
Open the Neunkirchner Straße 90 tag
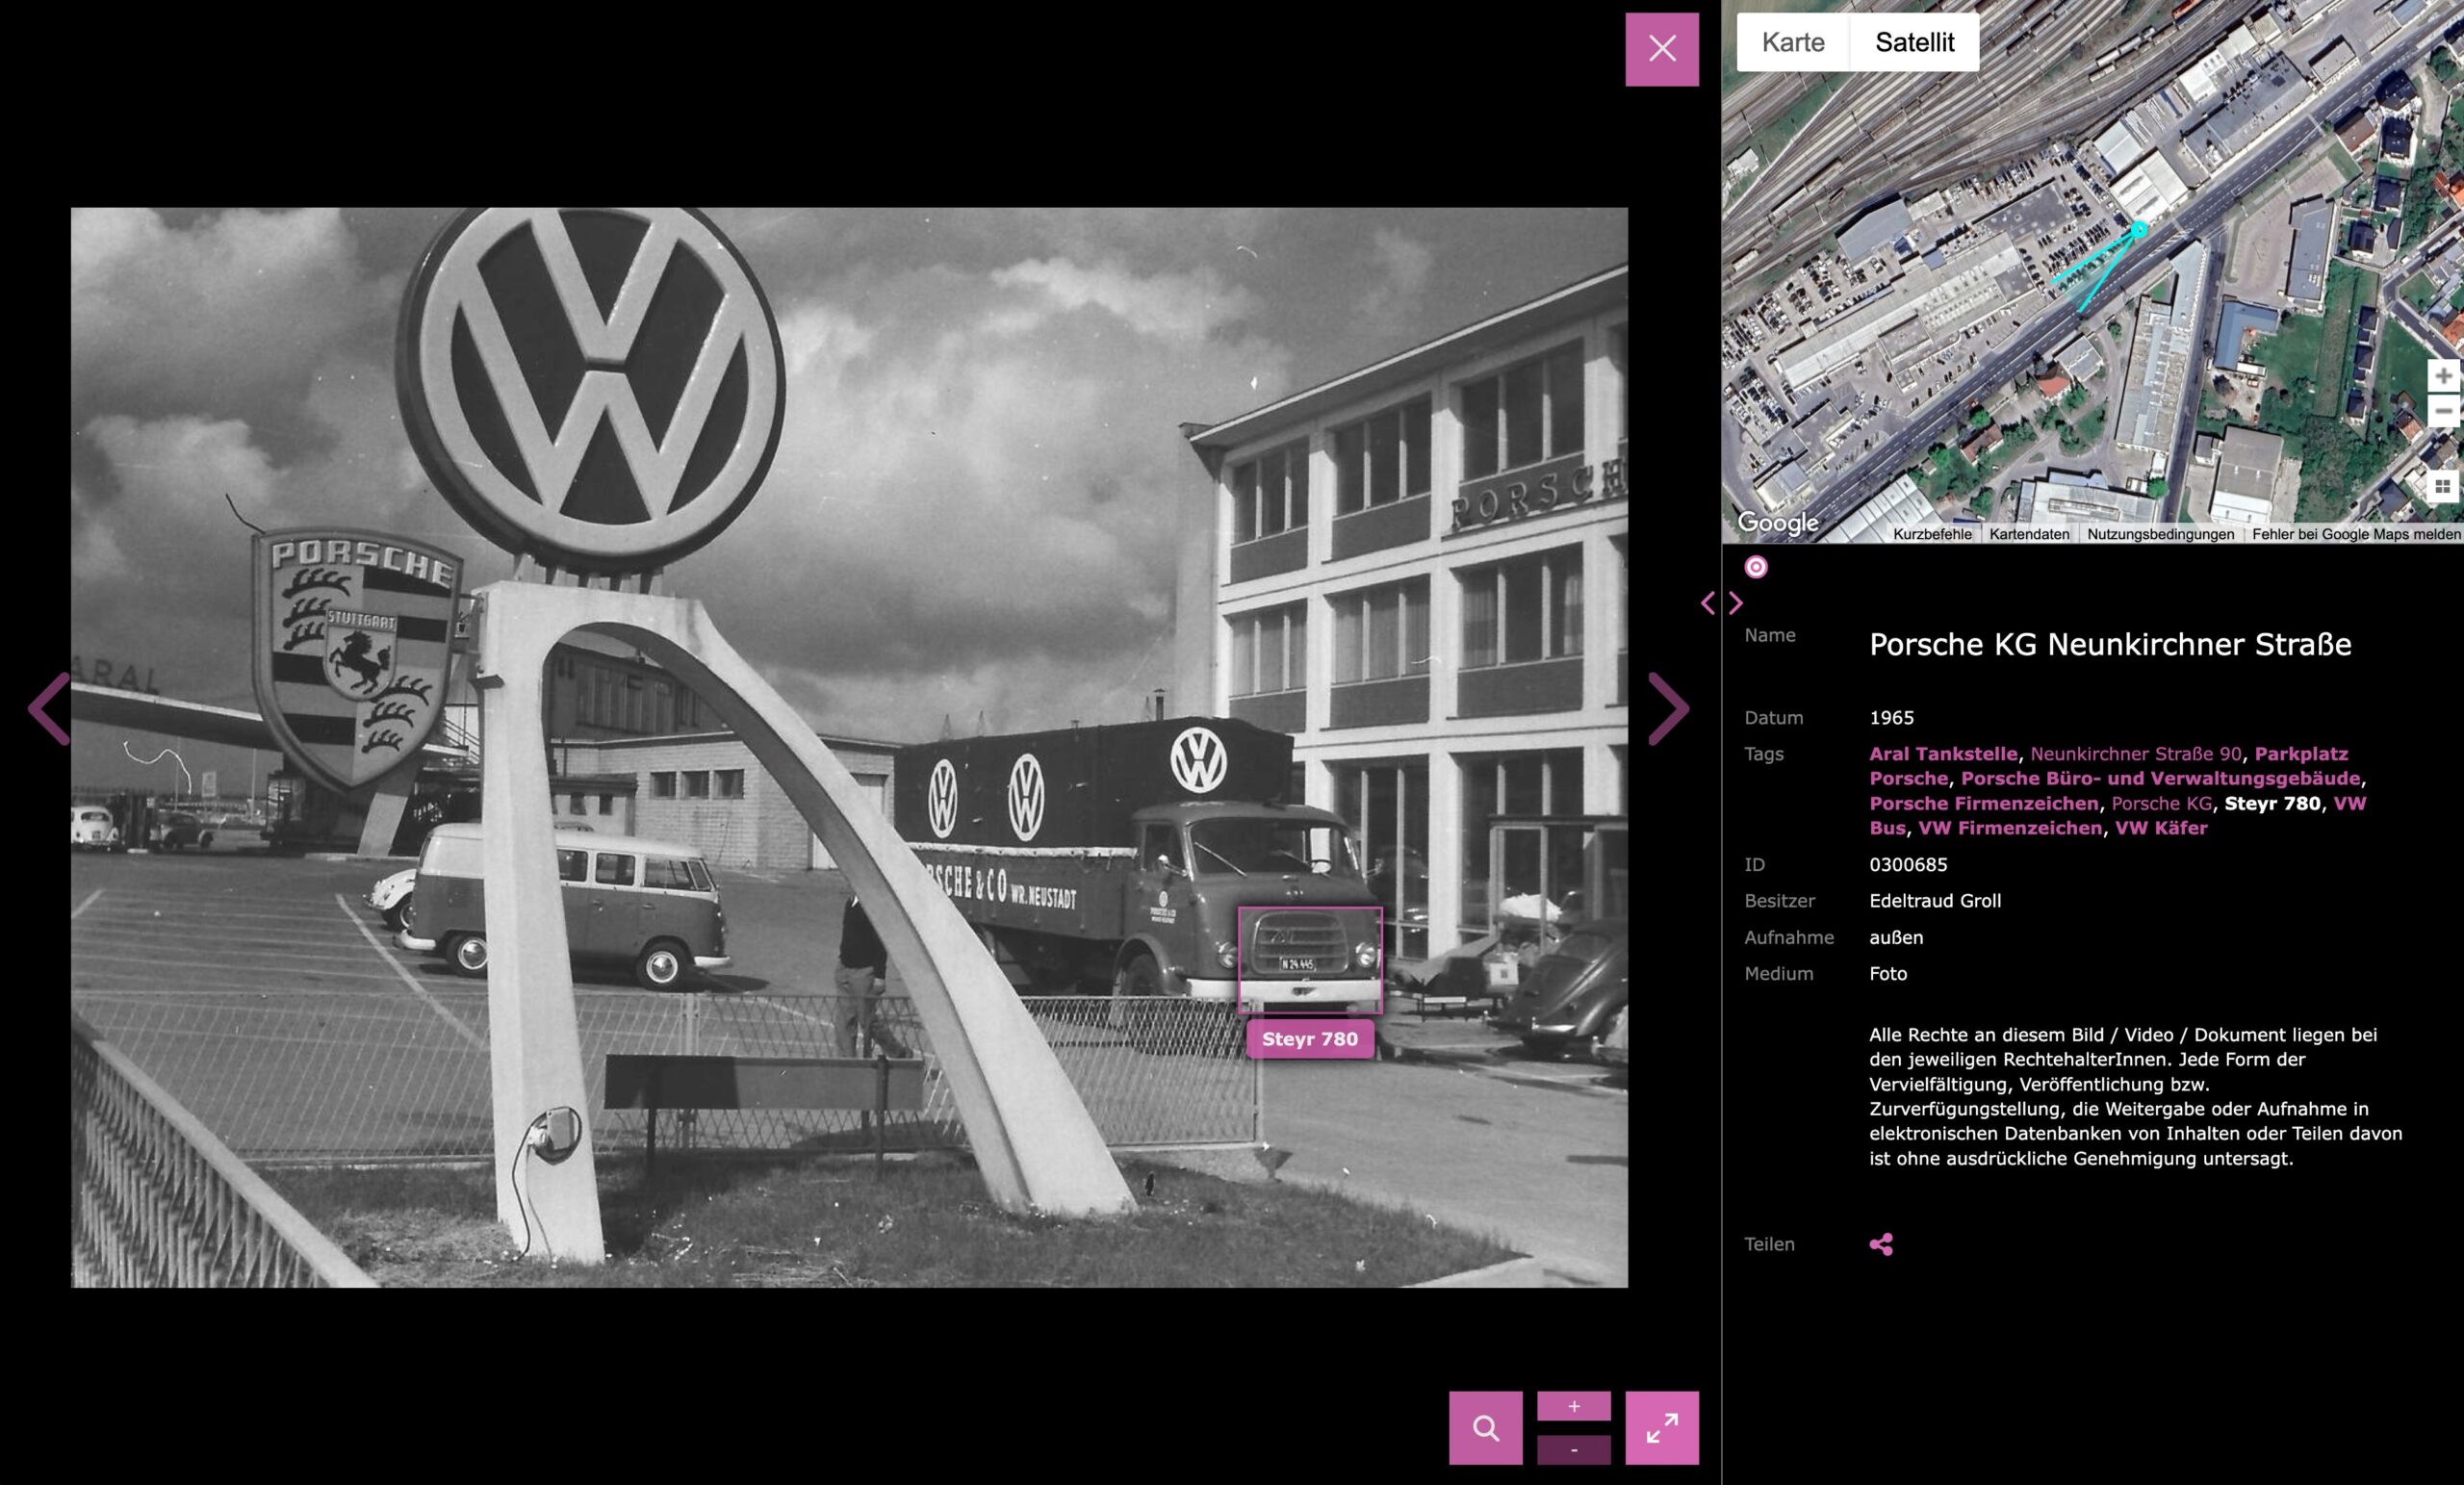tap(2136, 754)
